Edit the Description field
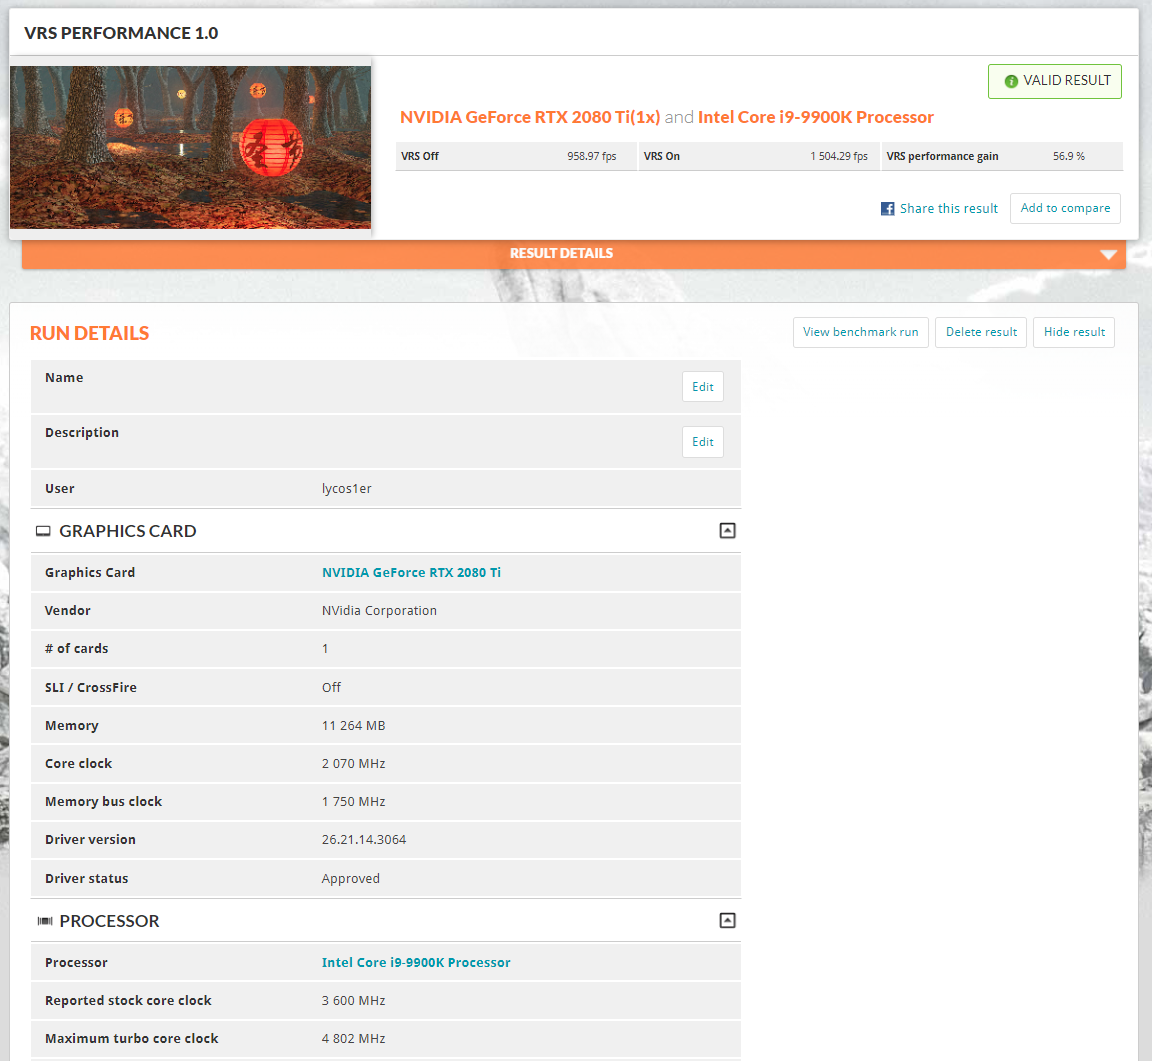Viewport: 1152px width, 1061px height. coord(702,442)
